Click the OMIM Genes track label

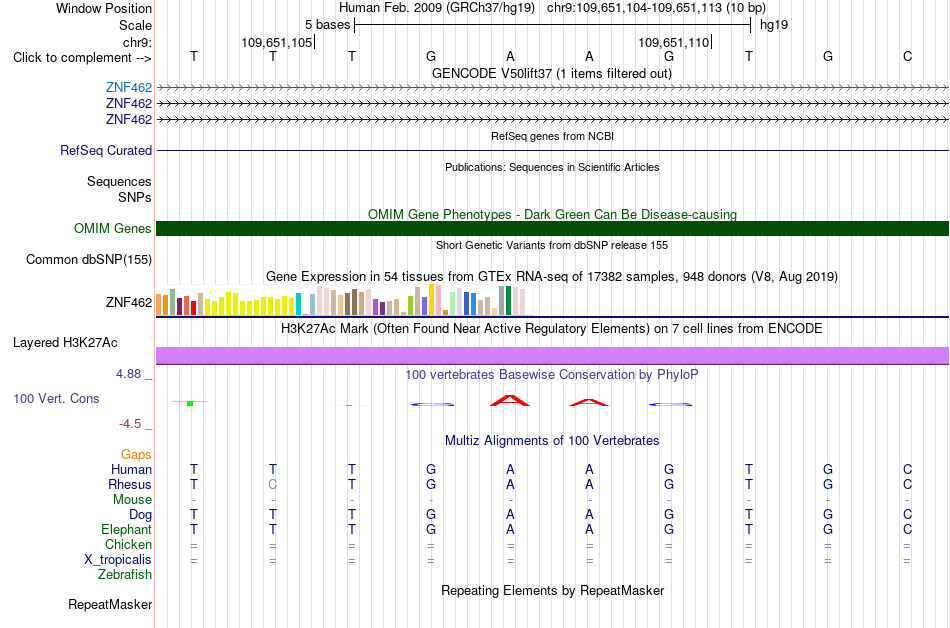[x=113, y=228]
